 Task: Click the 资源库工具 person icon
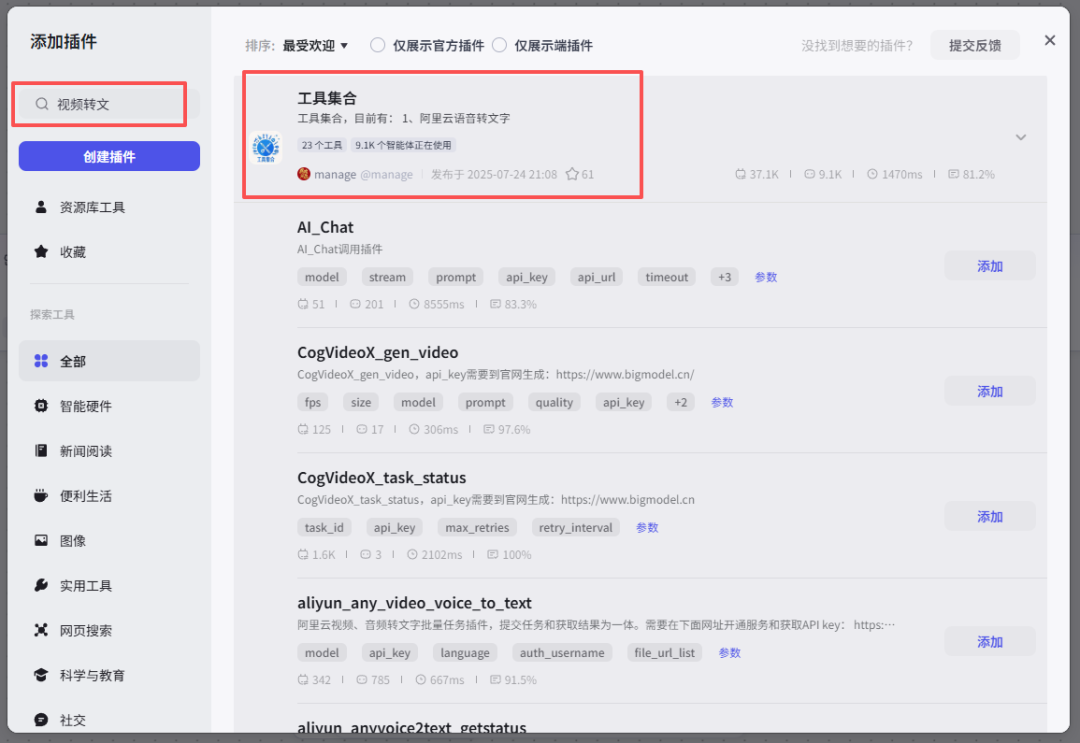(41, 207)
